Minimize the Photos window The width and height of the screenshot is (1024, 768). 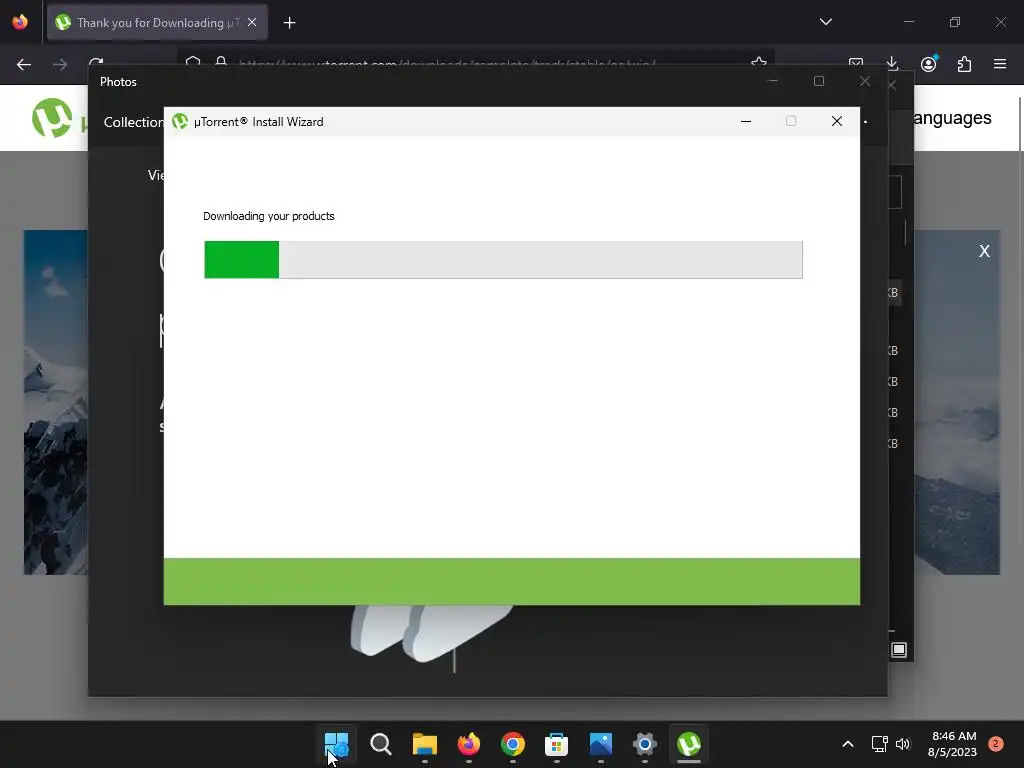coord(773,81)
